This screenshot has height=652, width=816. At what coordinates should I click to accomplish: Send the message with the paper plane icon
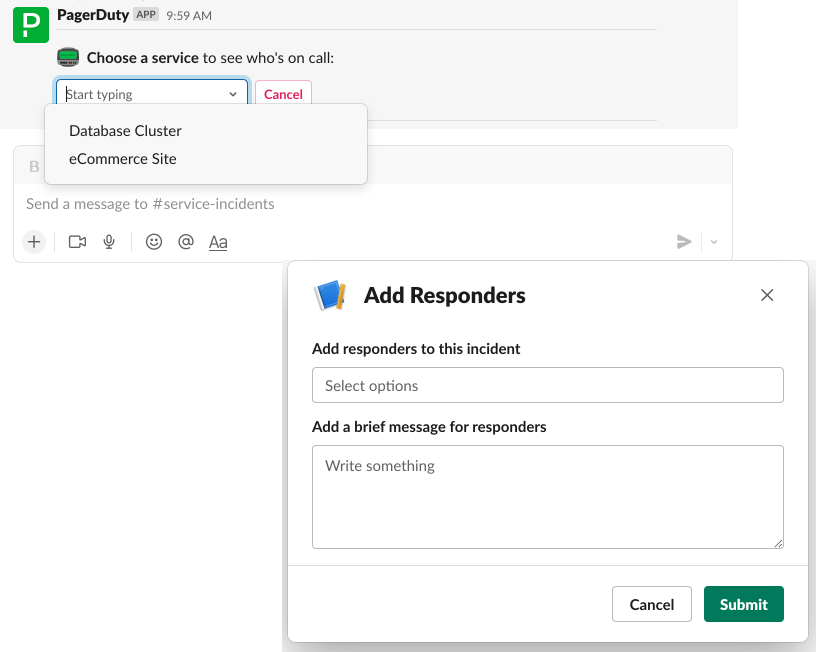tap(685, 241)
